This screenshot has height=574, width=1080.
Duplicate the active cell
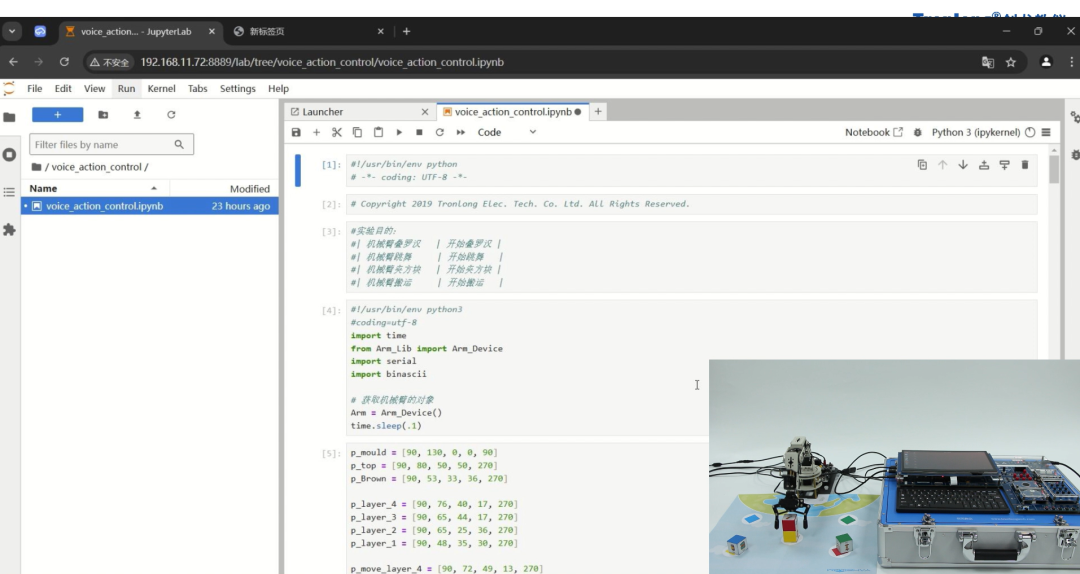click(x=922, y=165)
